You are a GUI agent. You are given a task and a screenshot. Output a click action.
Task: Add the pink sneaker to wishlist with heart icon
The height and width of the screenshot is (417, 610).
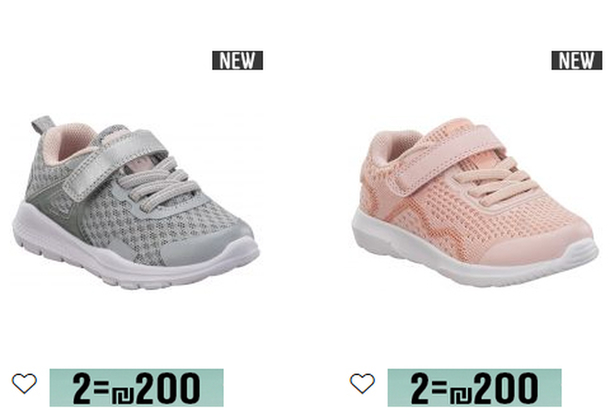(362, 383)
